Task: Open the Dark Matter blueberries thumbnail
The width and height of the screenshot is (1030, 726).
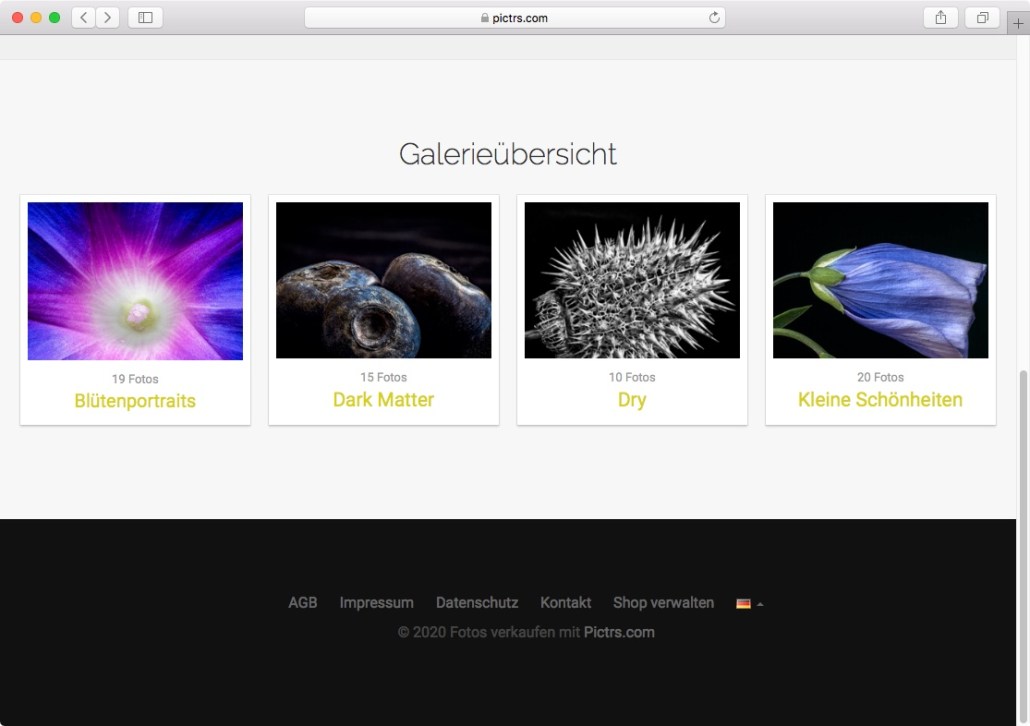Action: [x=384, y=281]
